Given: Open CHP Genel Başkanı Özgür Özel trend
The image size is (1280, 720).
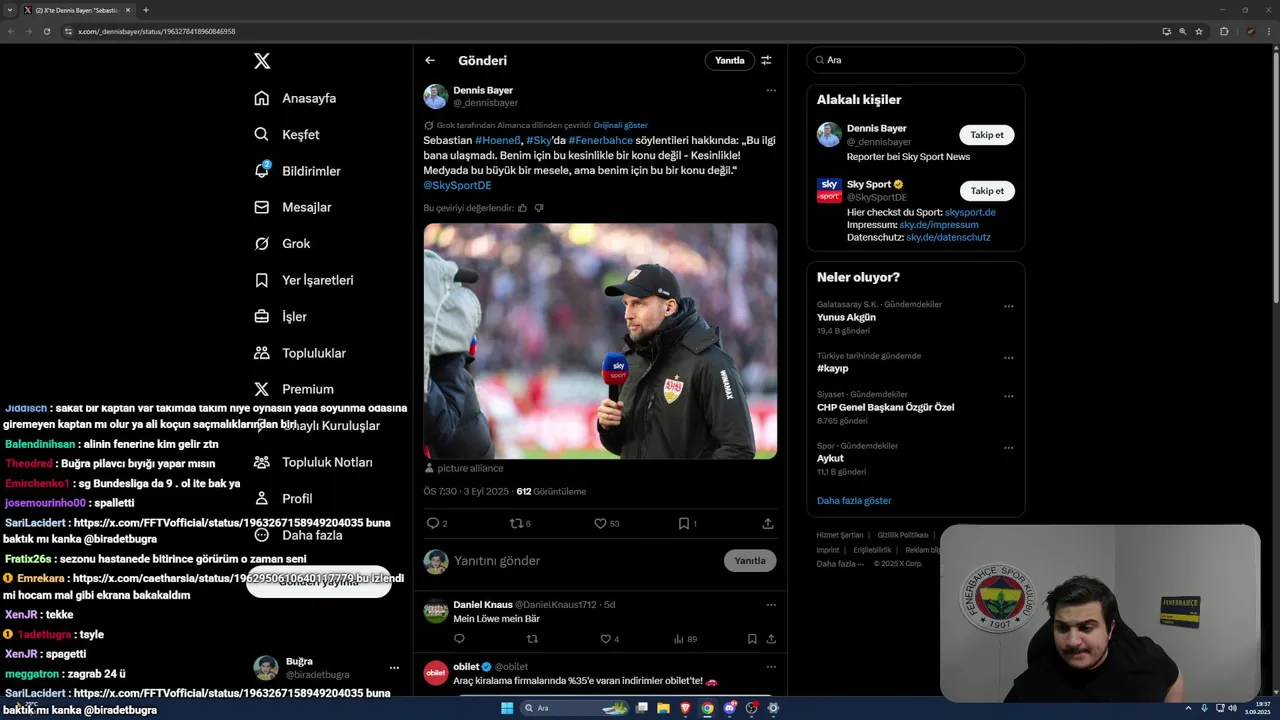Looking at the screenshot, I should 885,407.
